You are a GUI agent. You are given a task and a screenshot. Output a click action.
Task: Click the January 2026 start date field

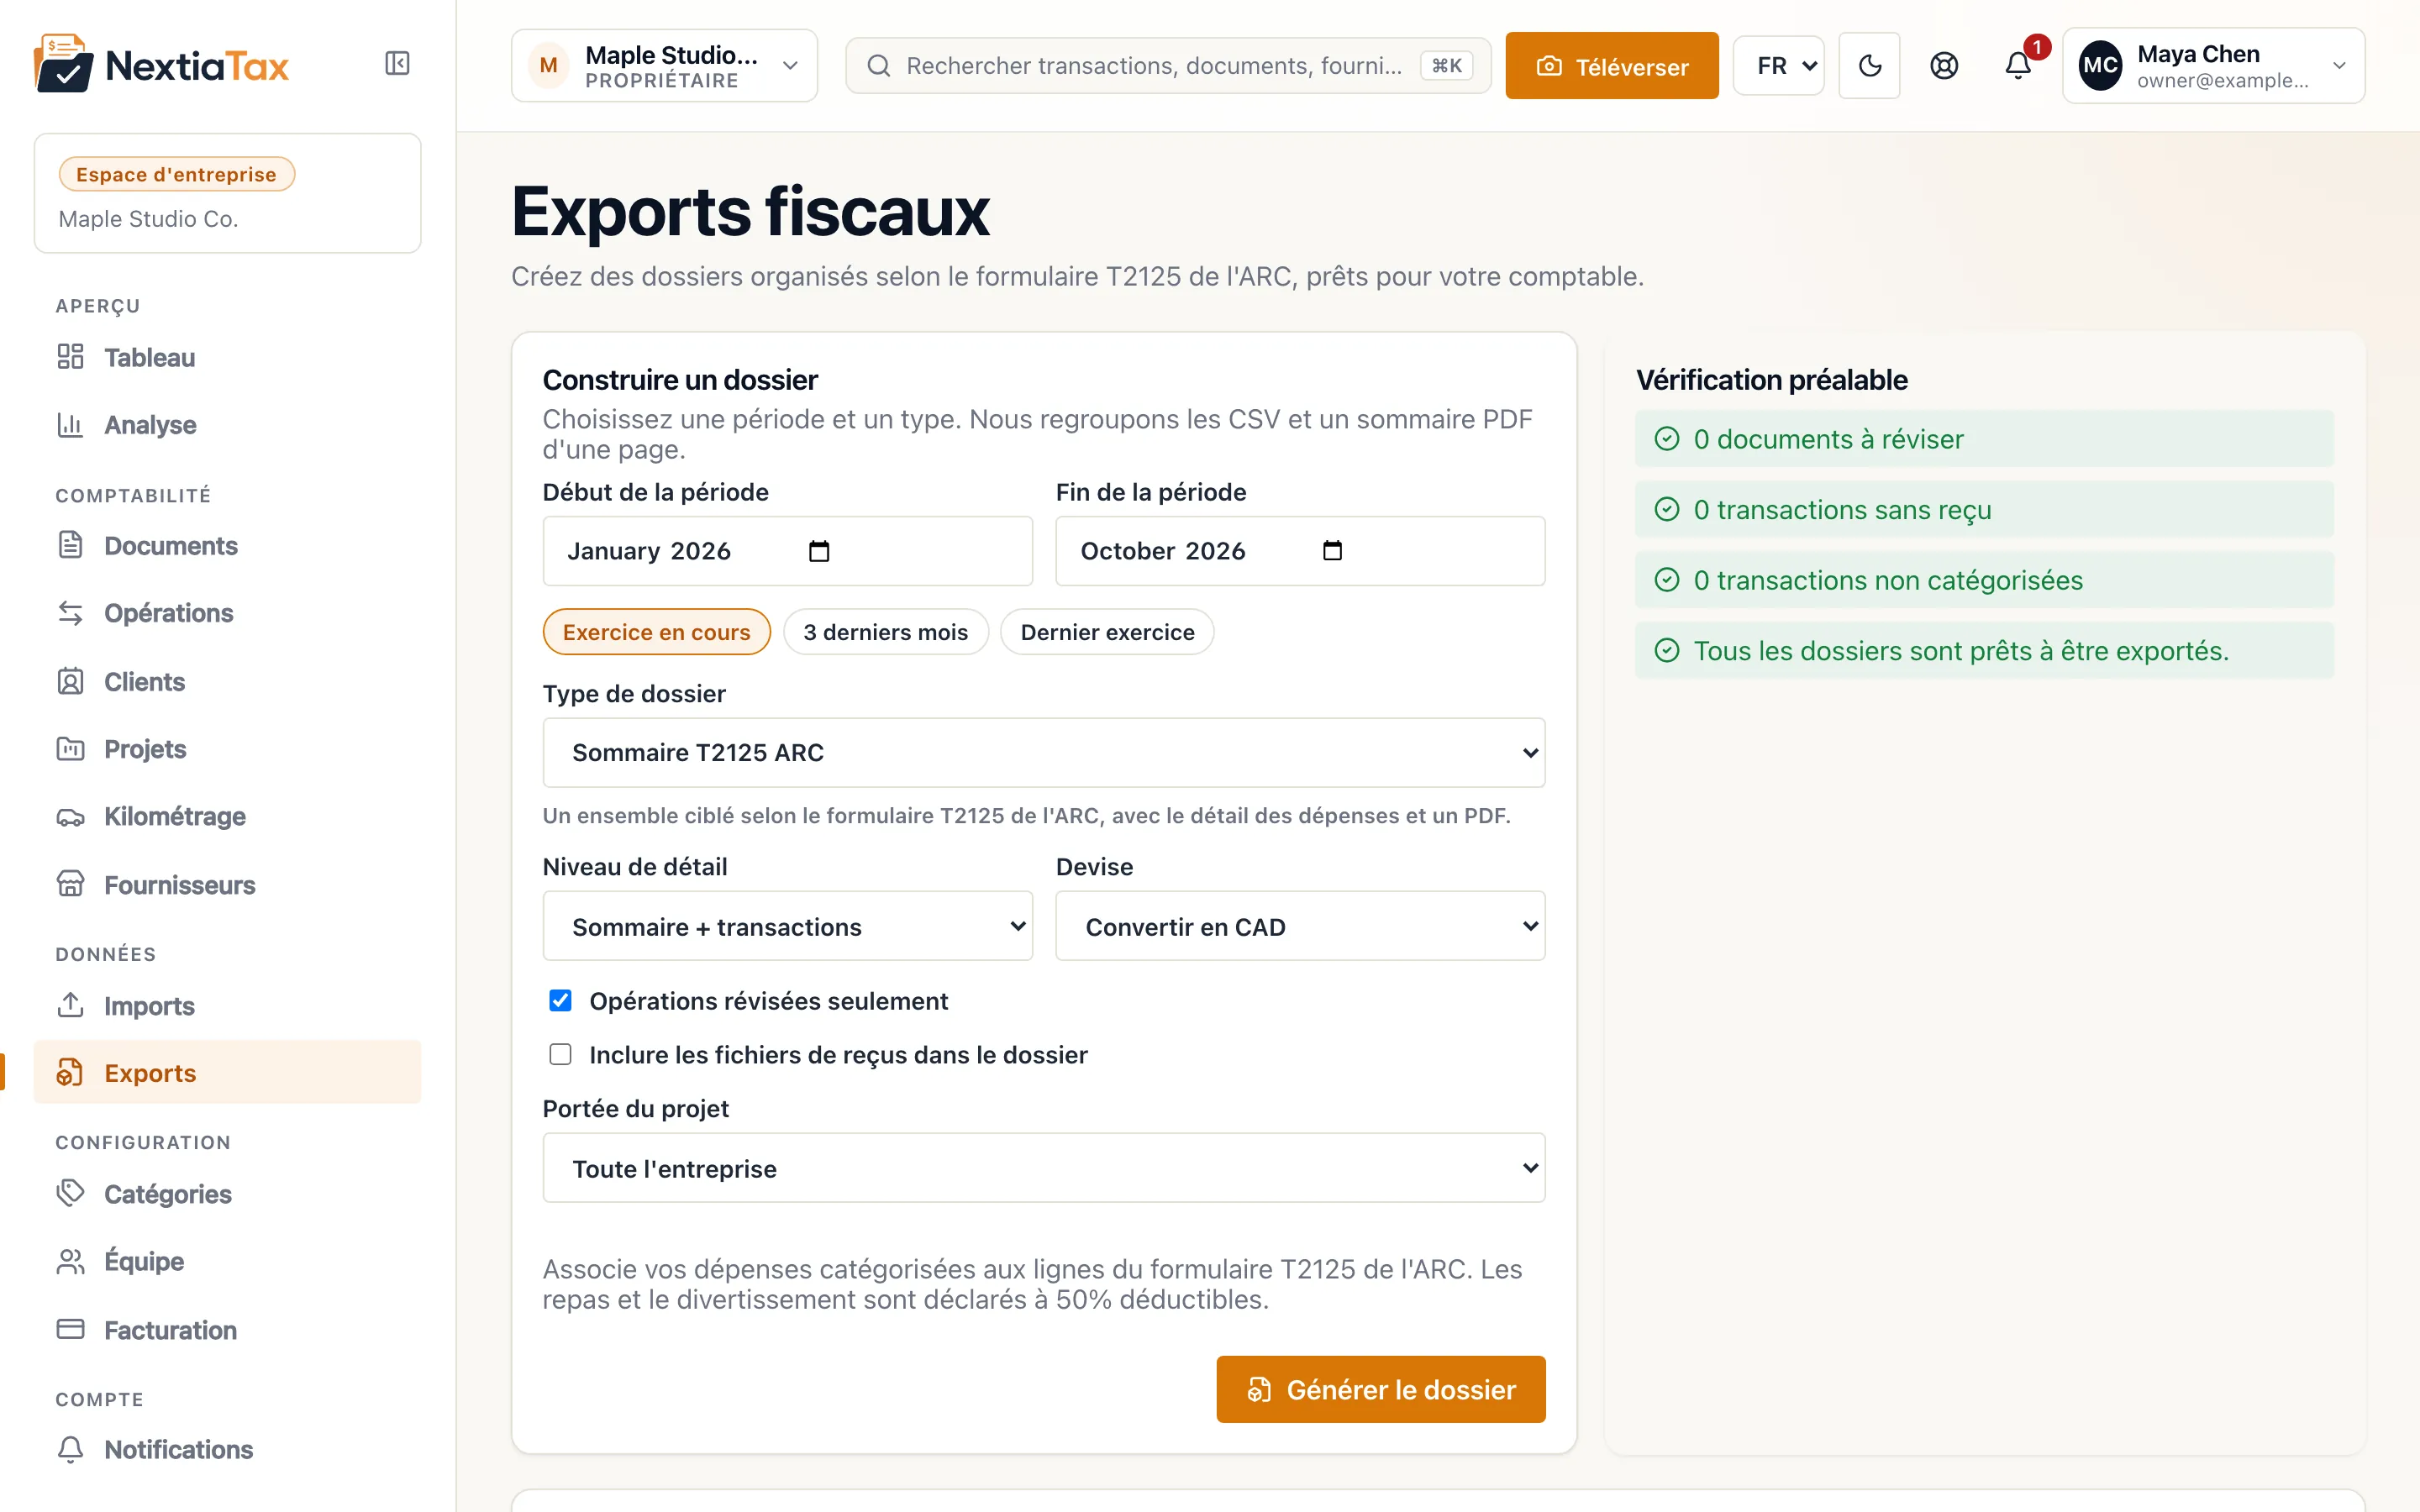[787, 551]
